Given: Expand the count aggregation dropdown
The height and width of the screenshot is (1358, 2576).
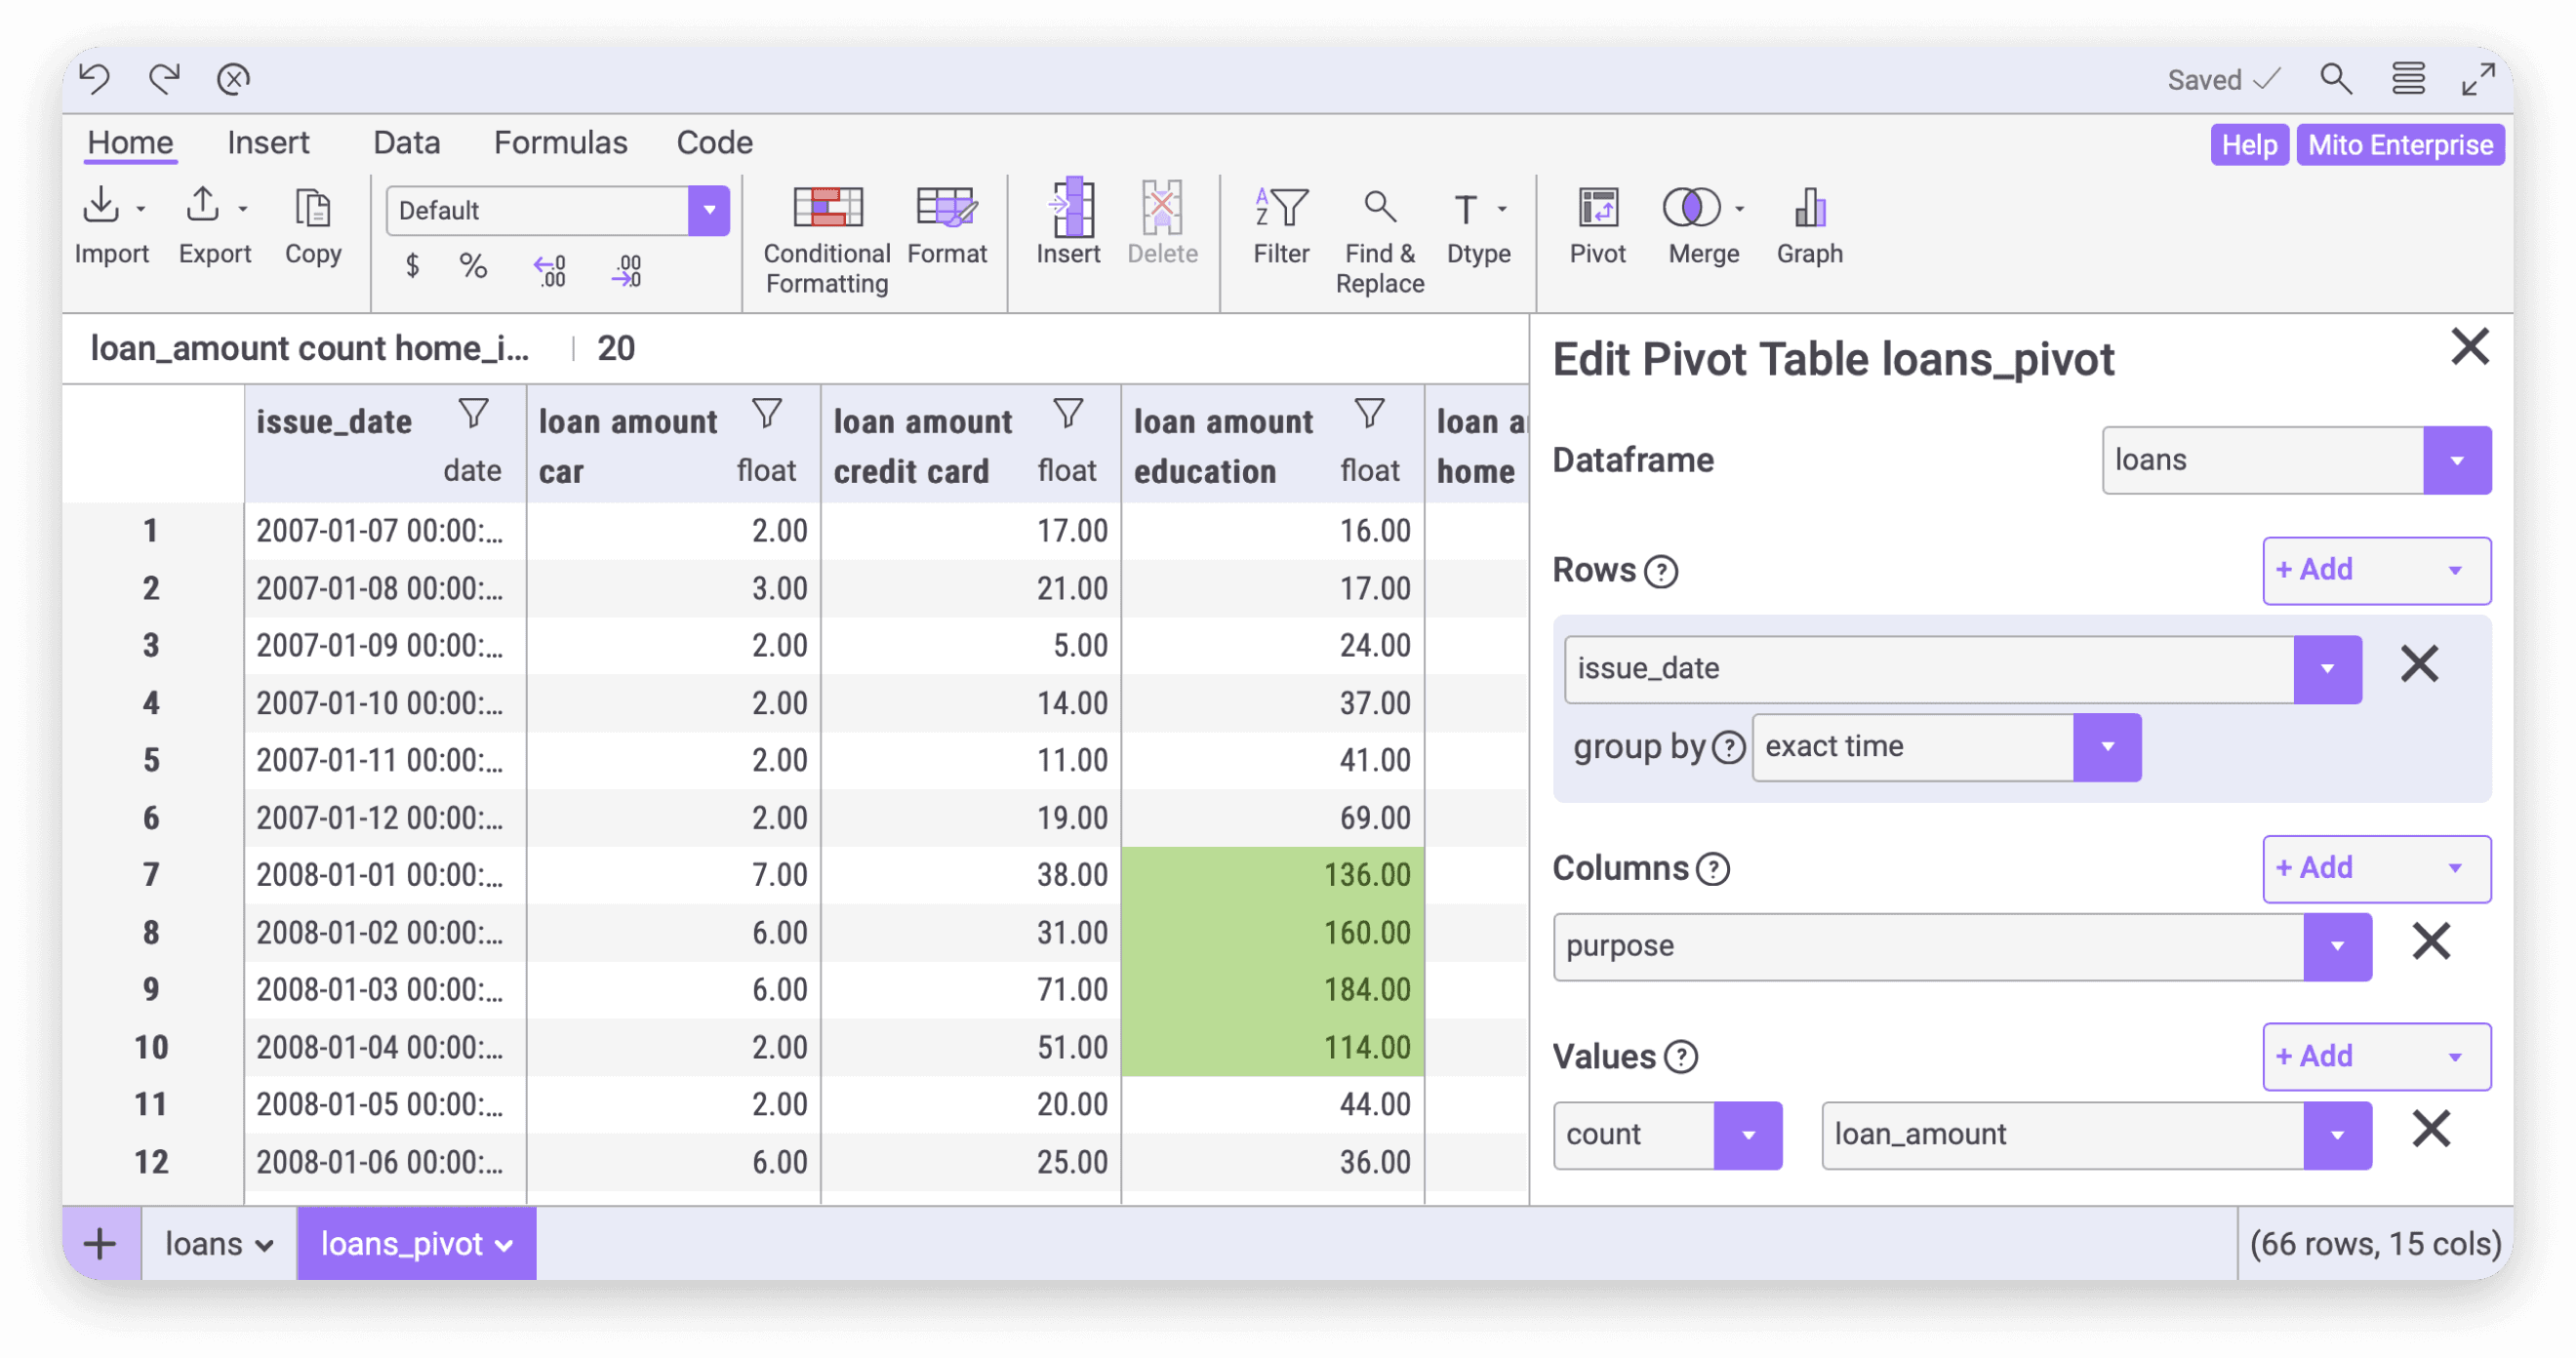Looking at the screenshot, I should click(x=1749, y=1135).
